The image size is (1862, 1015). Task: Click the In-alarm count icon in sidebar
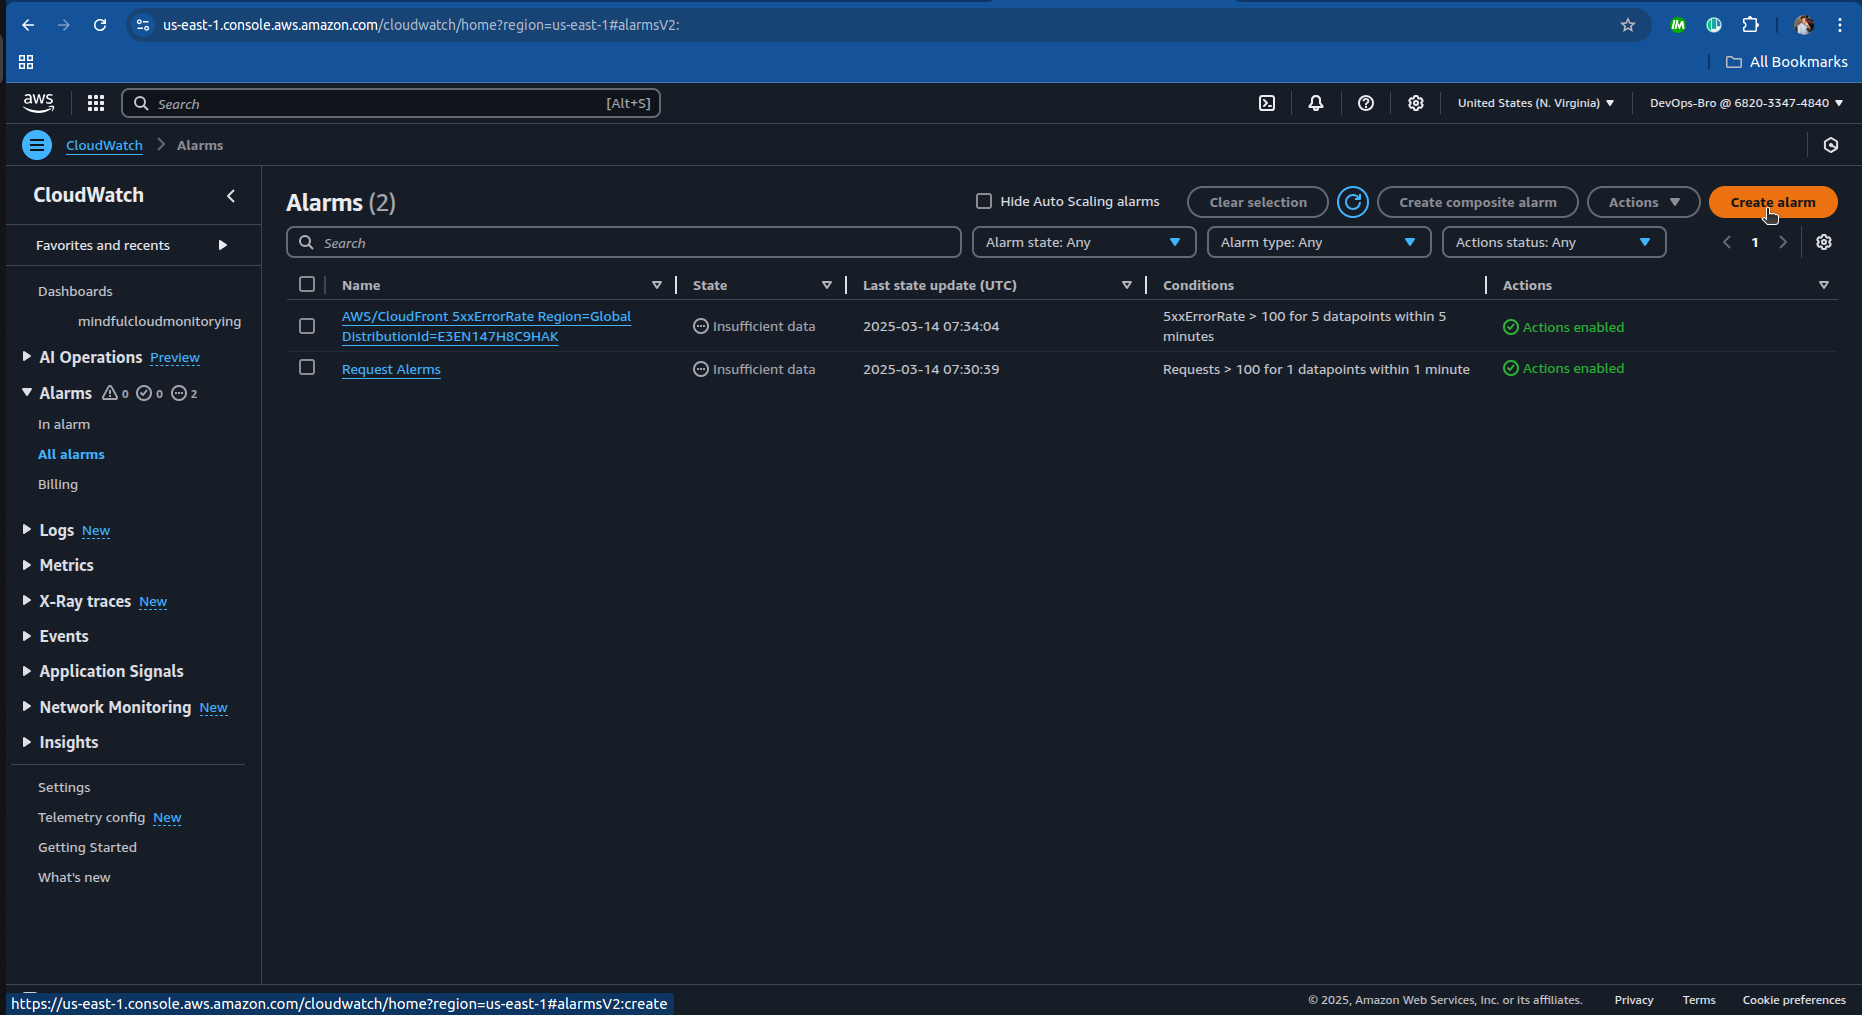point(110,393)
